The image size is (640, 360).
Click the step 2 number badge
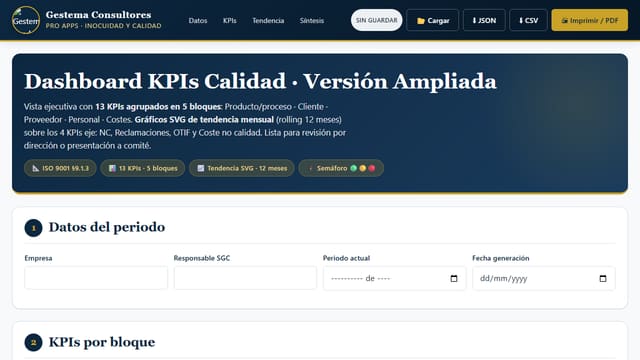pyautogui.click(x=33, y=342)
